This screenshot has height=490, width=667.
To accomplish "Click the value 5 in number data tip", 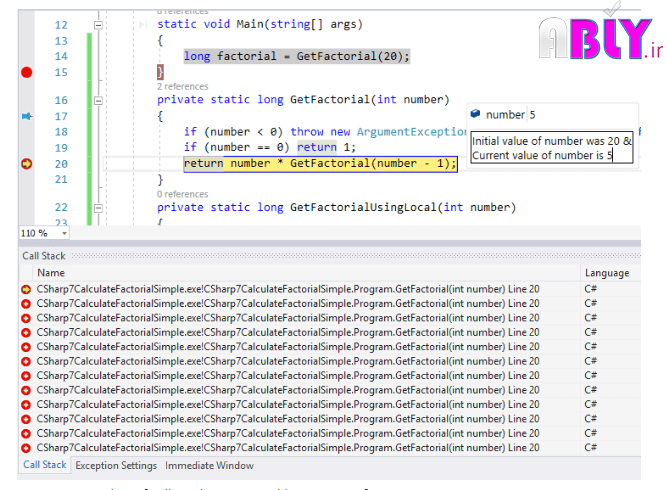I will click(532, 114).
